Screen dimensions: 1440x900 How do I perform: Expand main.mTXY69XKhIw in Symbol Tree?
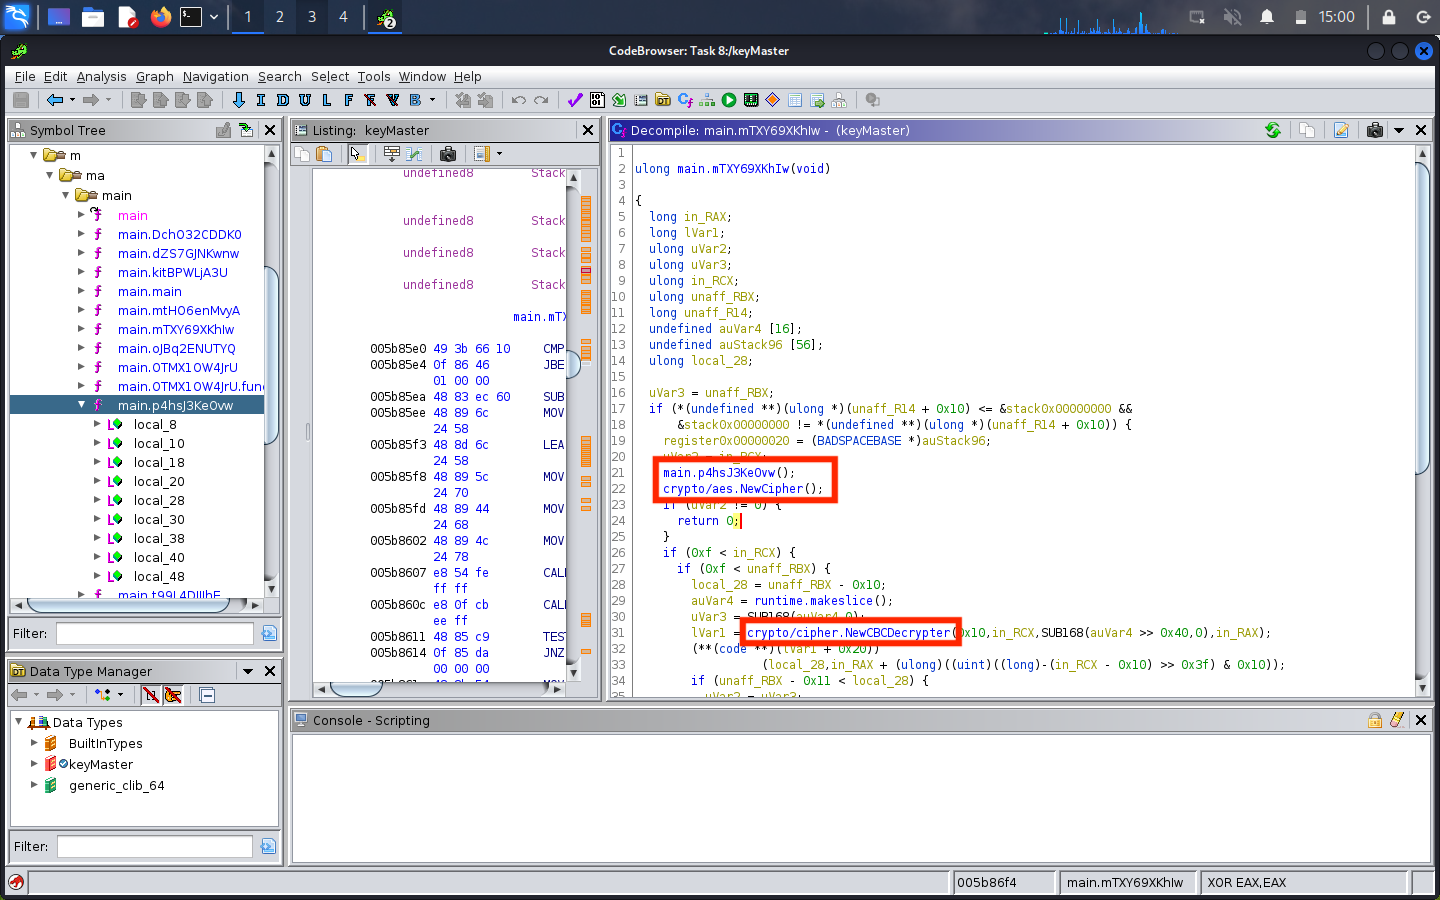[82, 329]
